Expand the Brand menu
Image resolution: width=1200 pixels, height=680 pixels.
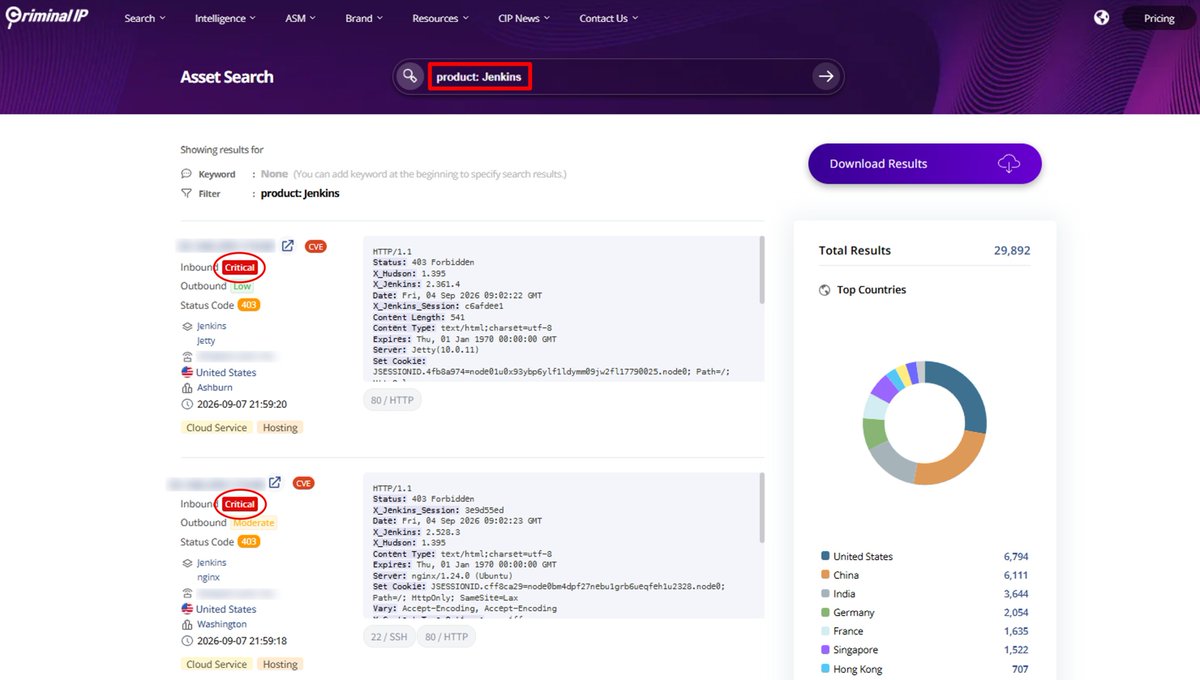365,18
